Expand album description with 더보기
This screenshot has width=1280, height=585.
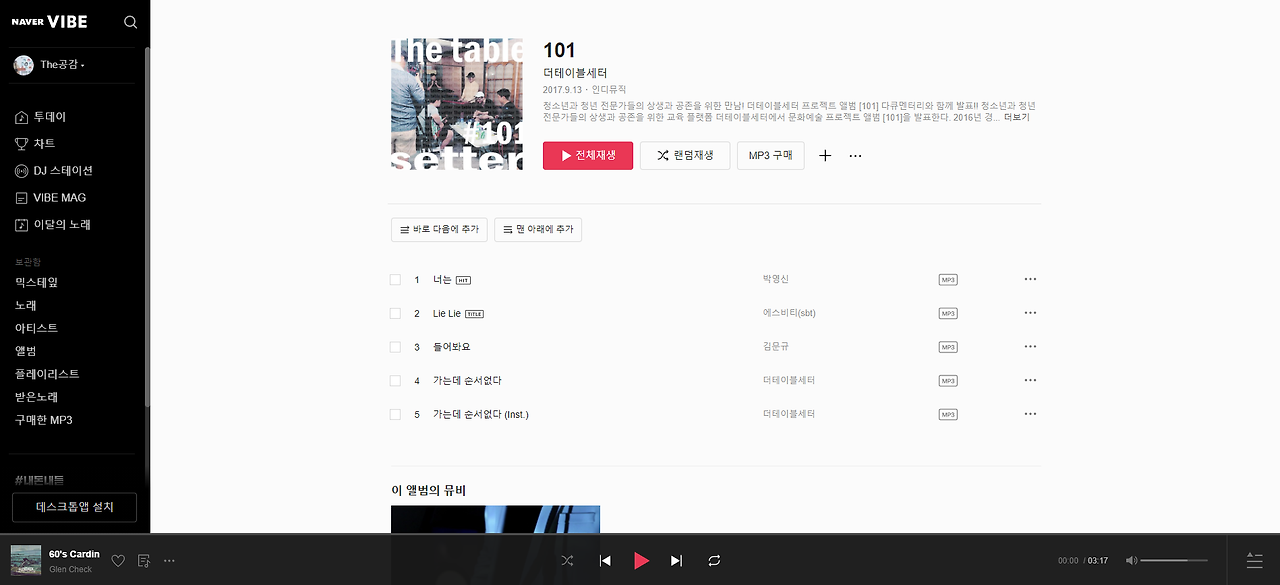click(1016, 117)
